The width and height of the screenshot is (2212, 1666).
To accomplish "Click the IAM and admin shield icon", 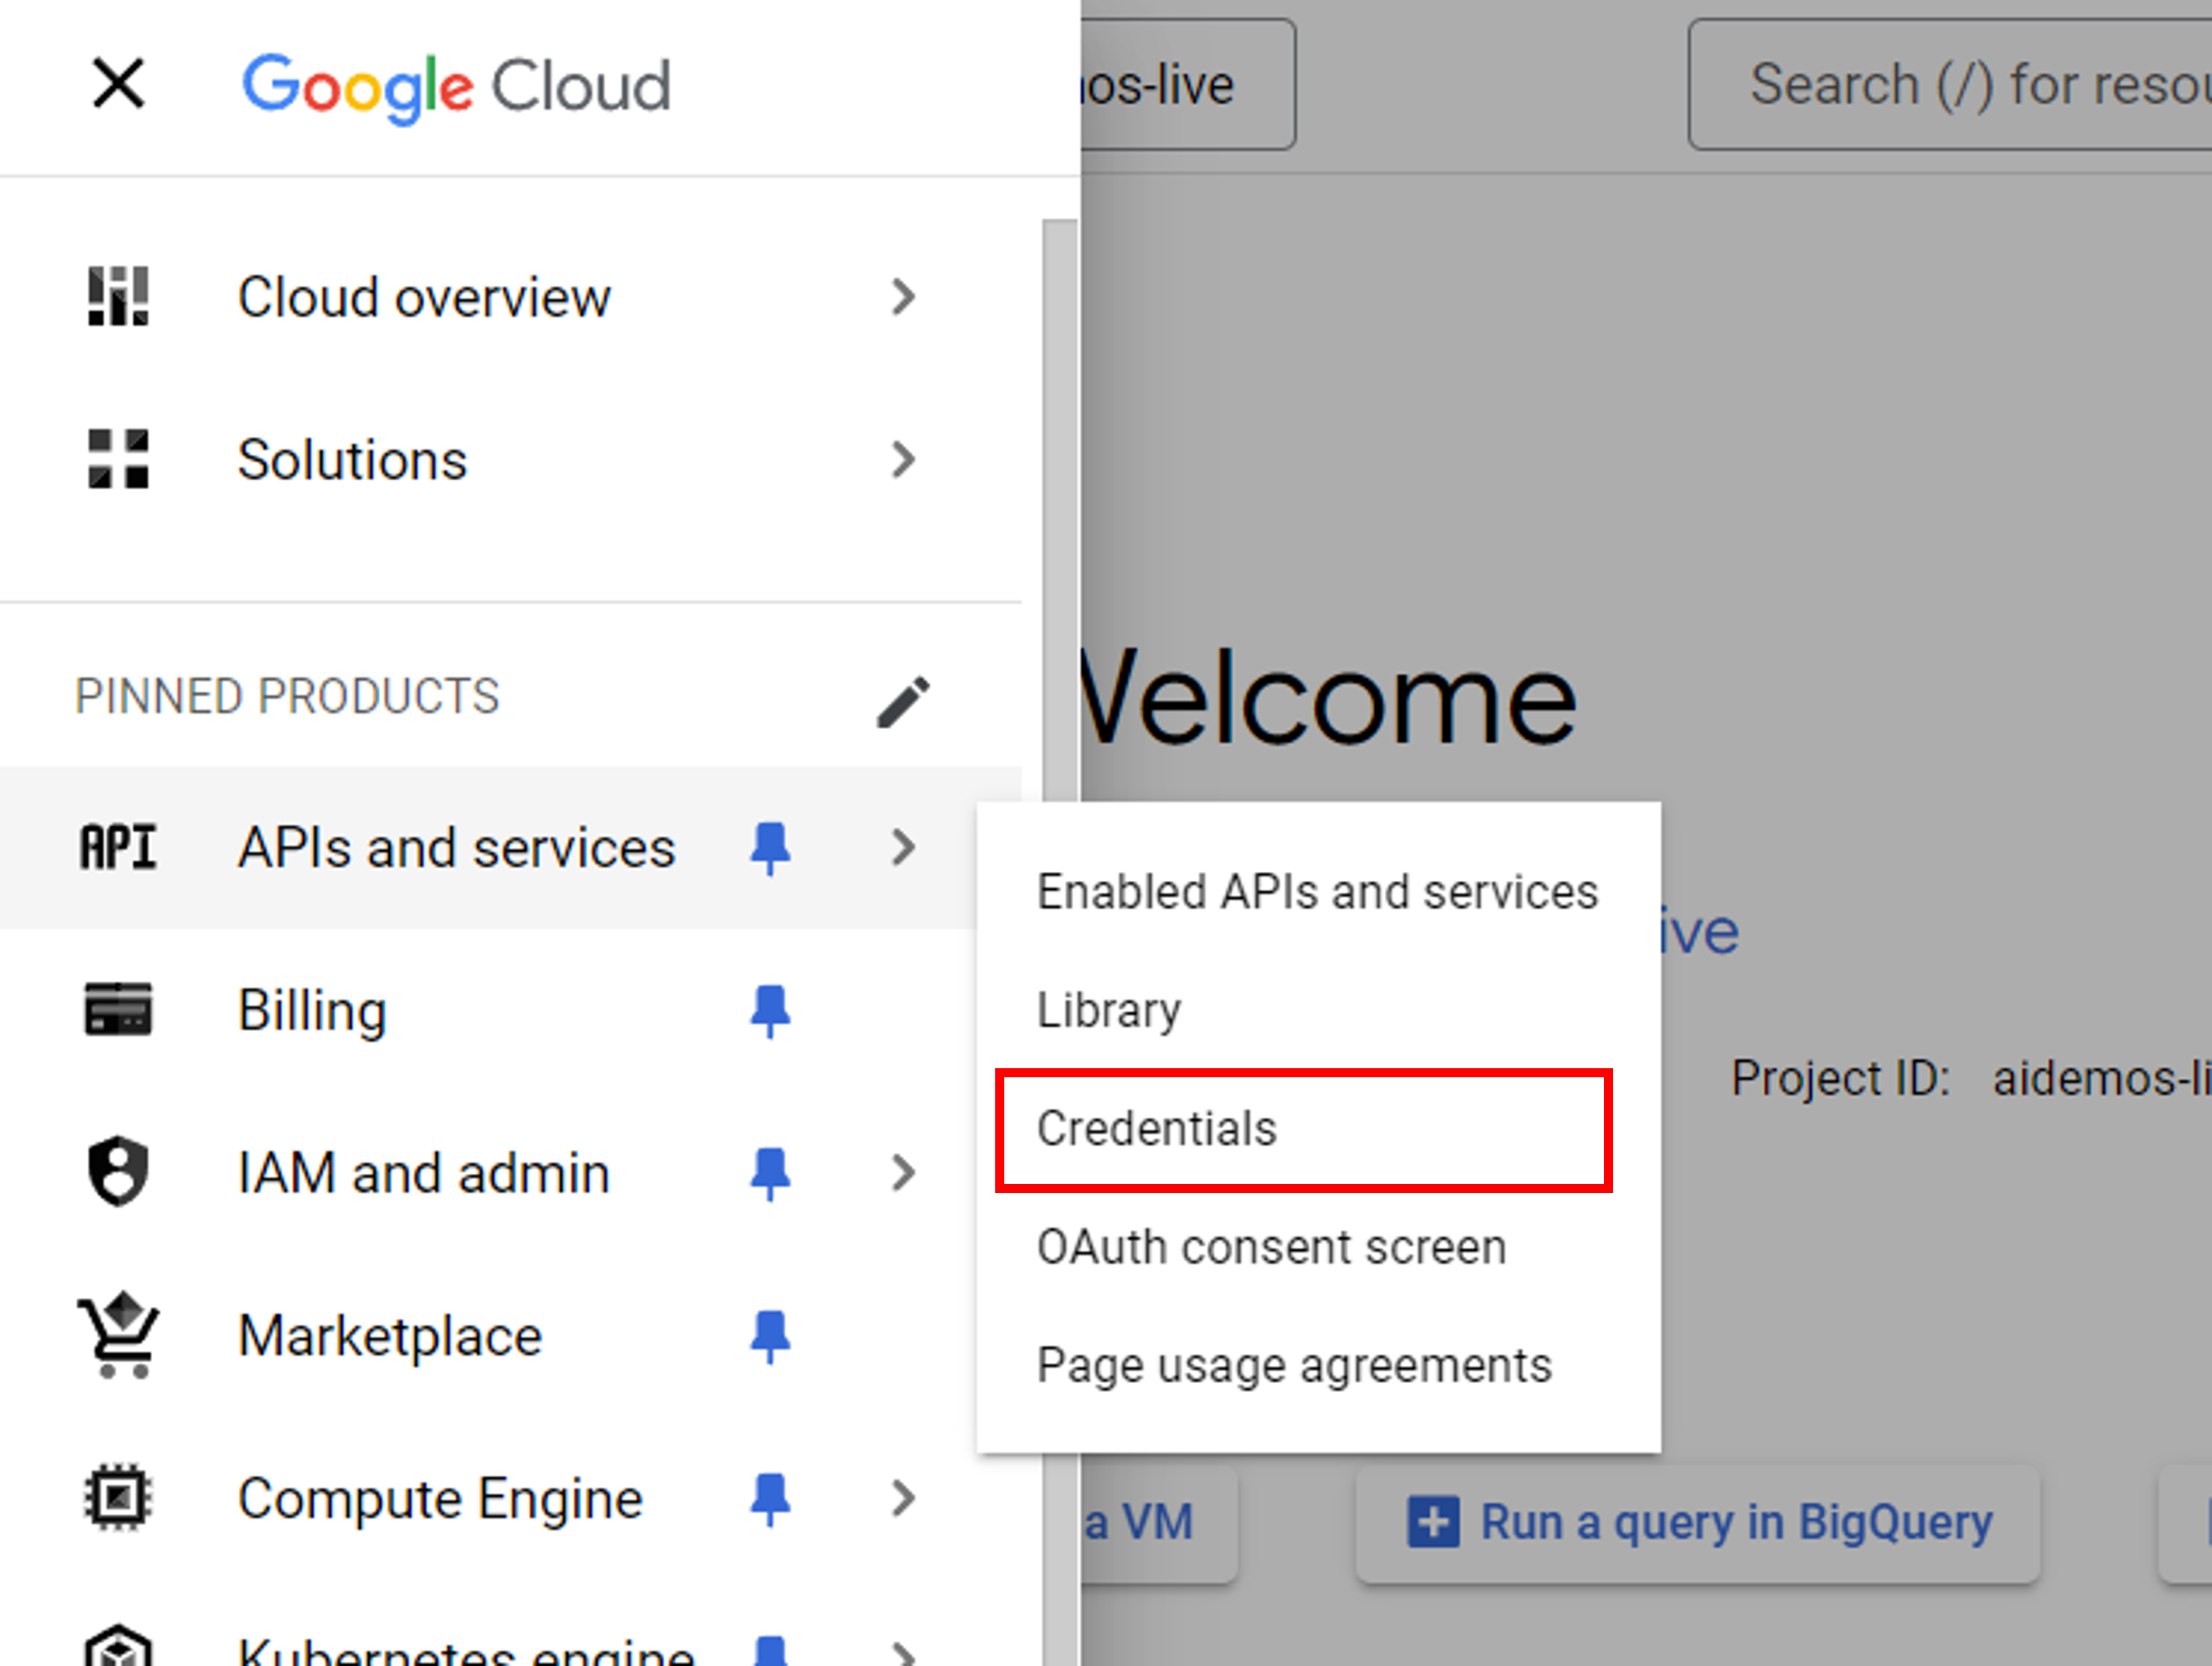I will tap(118, 1172).
